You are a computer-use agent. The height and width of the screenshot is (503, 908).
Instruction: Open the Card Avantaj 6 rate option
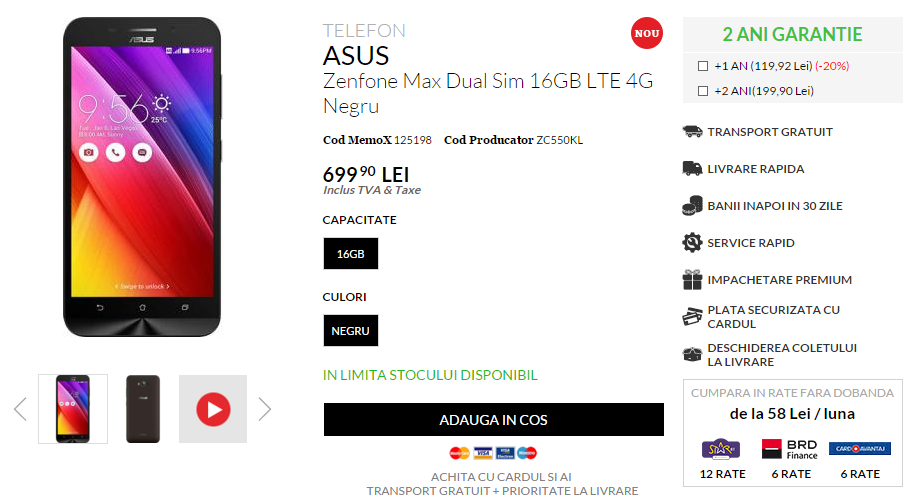click(860, 459)
